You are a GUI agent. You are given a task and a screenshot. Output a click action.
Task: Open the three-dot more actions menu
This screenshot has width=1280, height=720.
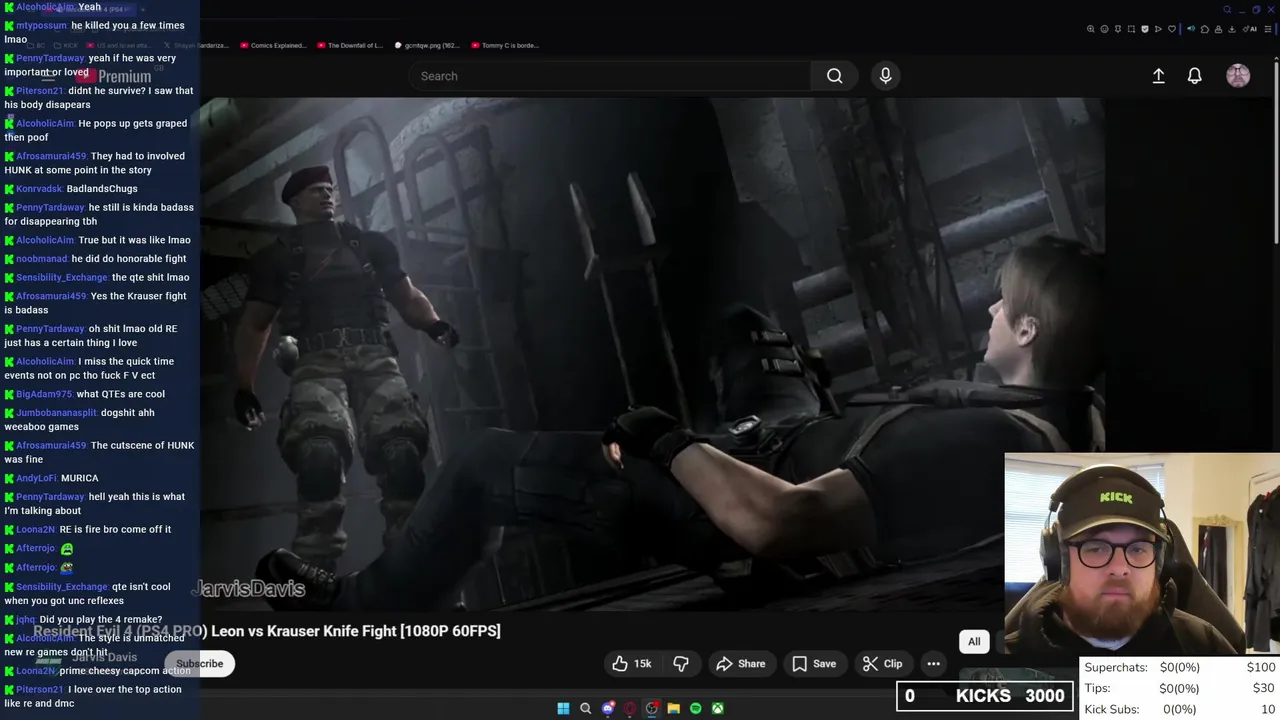click(x=933, y=664)
